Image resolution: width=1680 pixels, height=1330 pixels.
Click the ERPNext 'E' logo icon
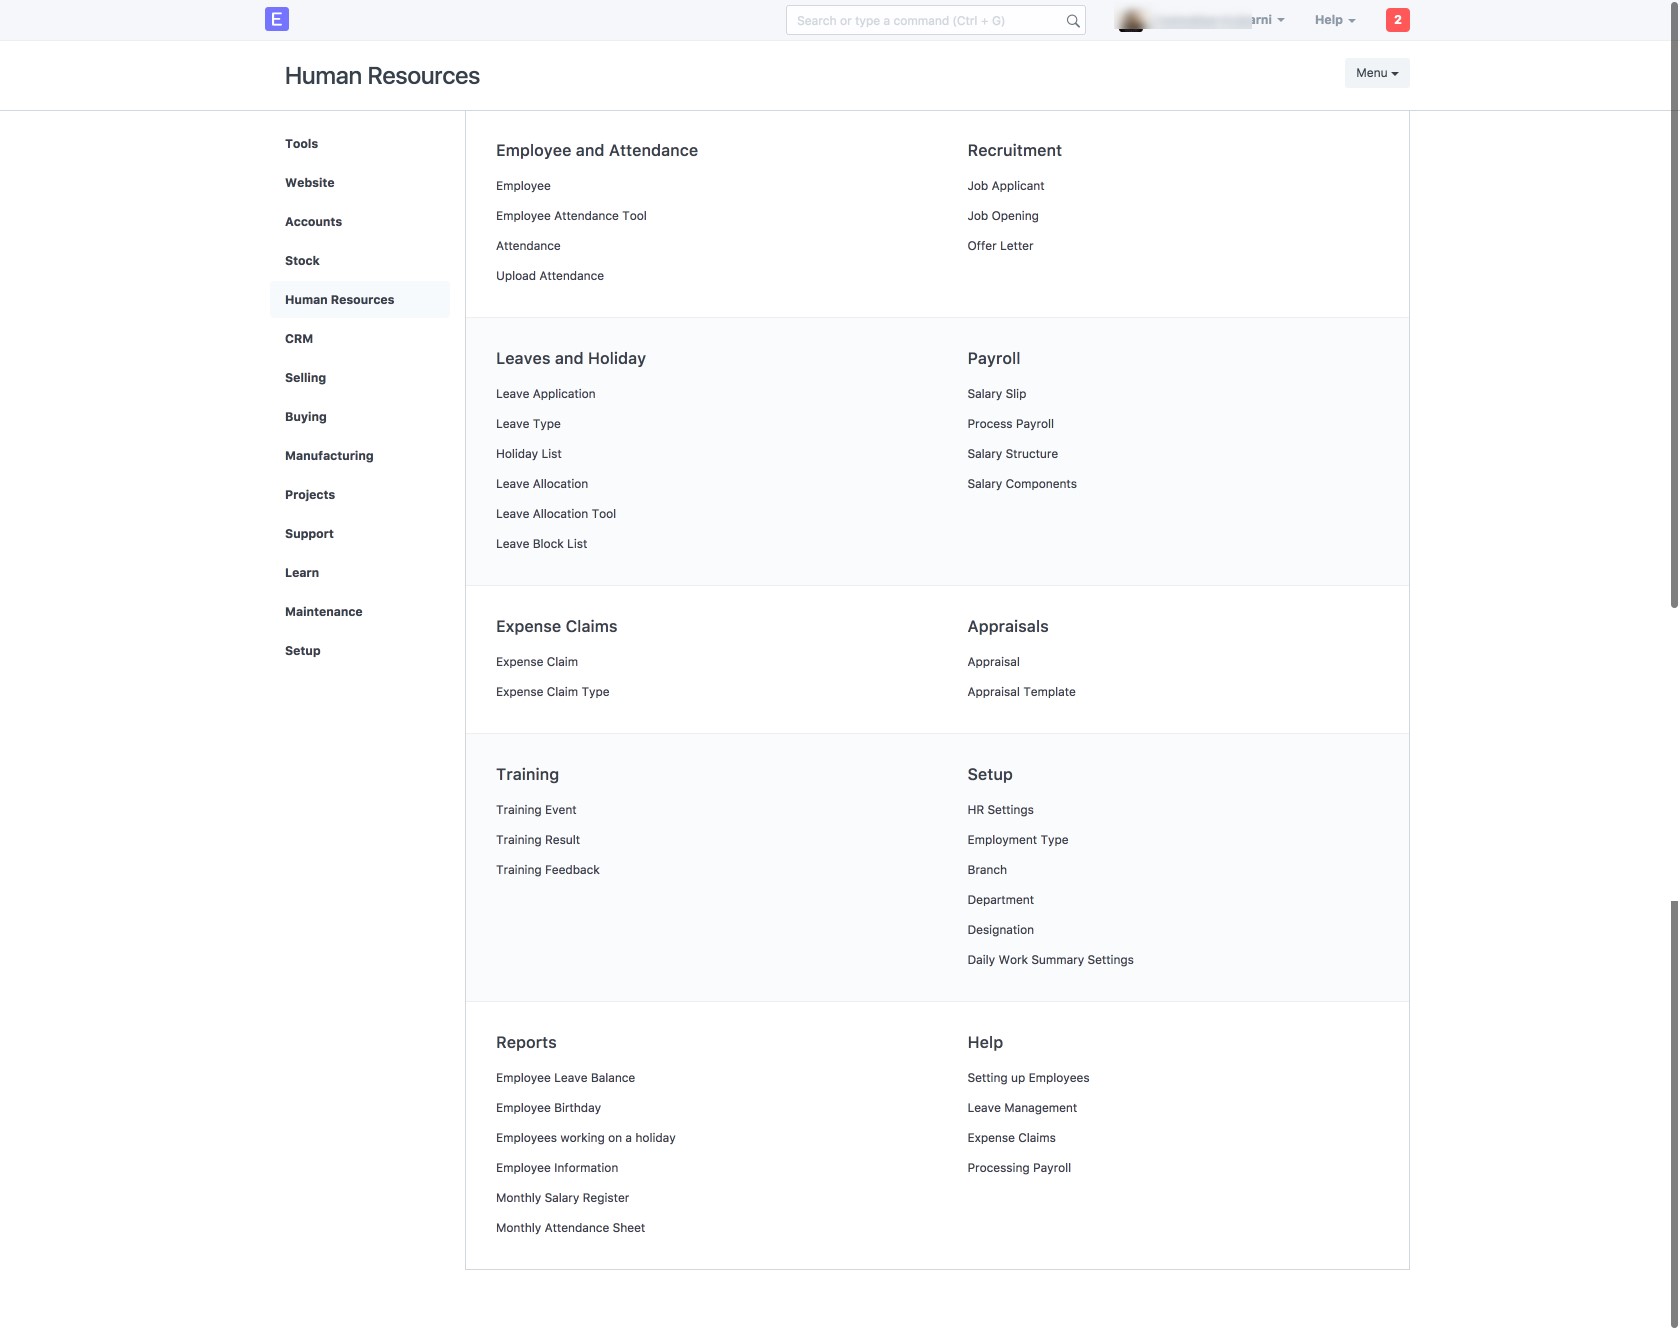277,19
